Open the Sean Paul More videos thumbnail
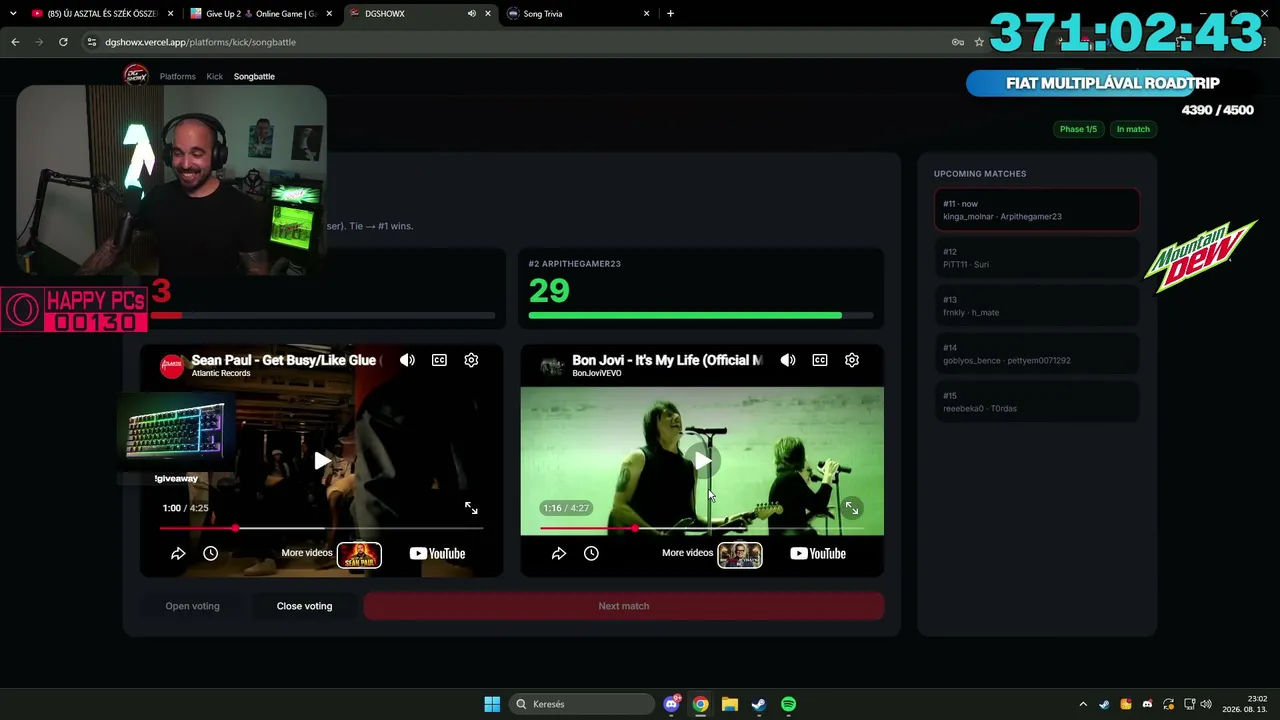 (x=359, y=554)
